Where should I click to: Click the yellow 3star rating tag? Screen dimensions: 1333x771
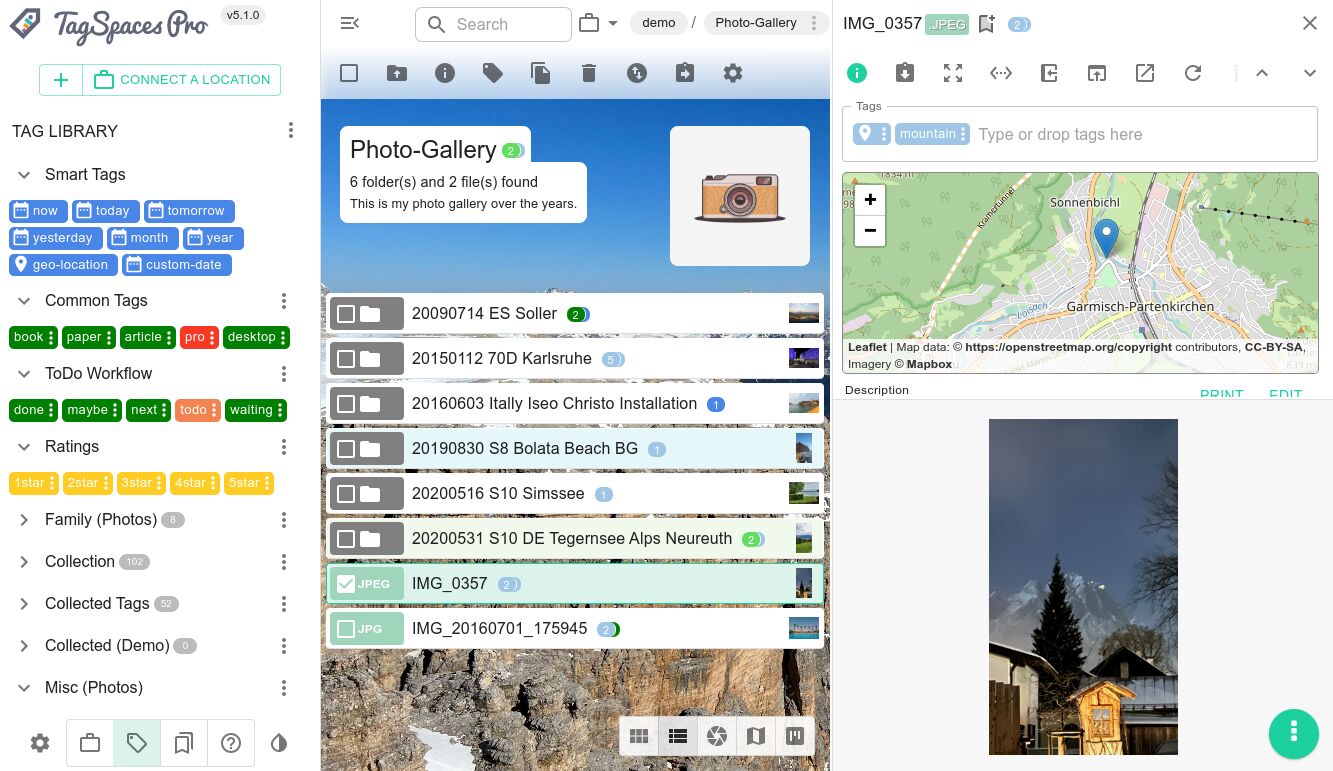click(142, 483)
